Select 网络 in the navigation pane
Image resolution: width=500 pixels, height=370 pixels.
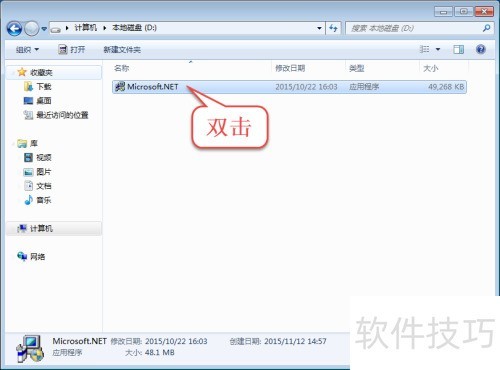click(38, 256)
